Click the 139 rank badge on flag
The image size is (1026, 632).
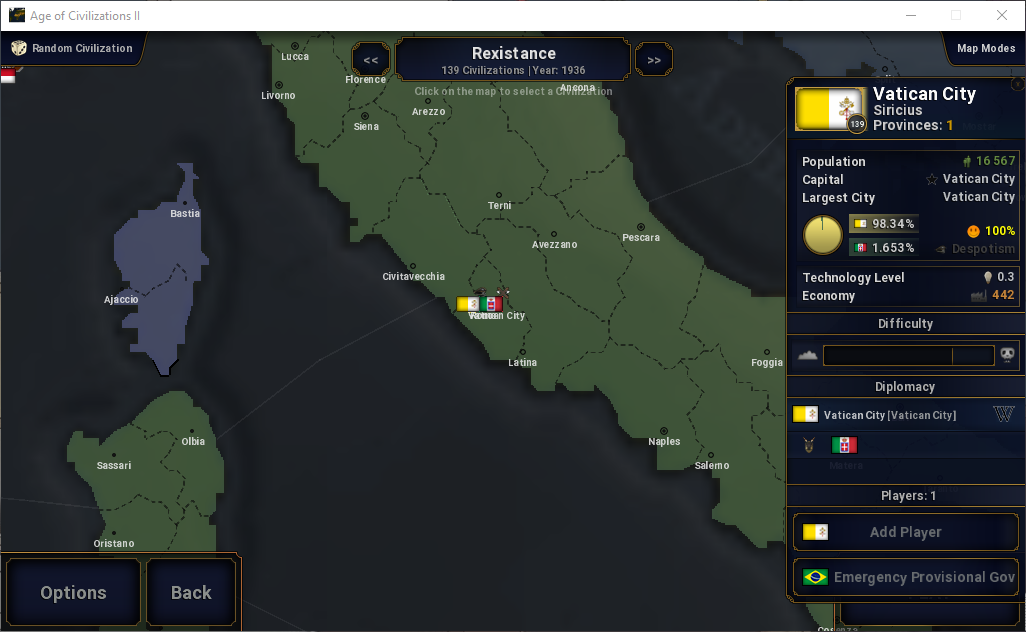point(857,124)
